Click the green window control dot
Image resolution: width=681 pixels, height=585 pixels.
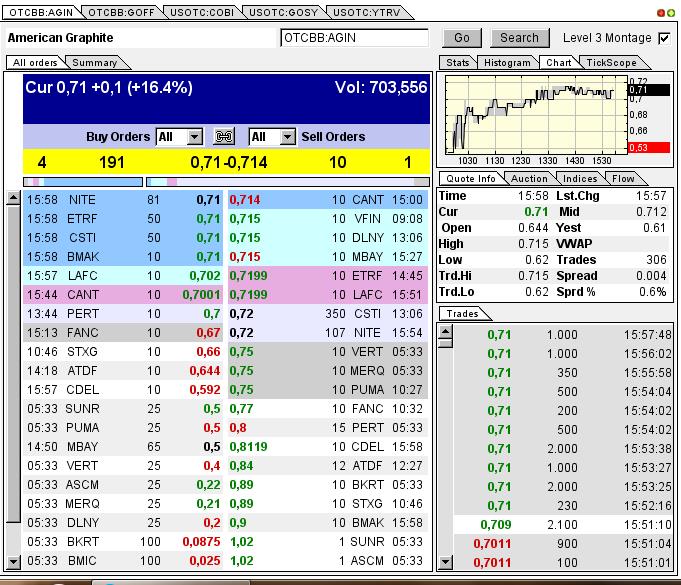pos(671,13)
